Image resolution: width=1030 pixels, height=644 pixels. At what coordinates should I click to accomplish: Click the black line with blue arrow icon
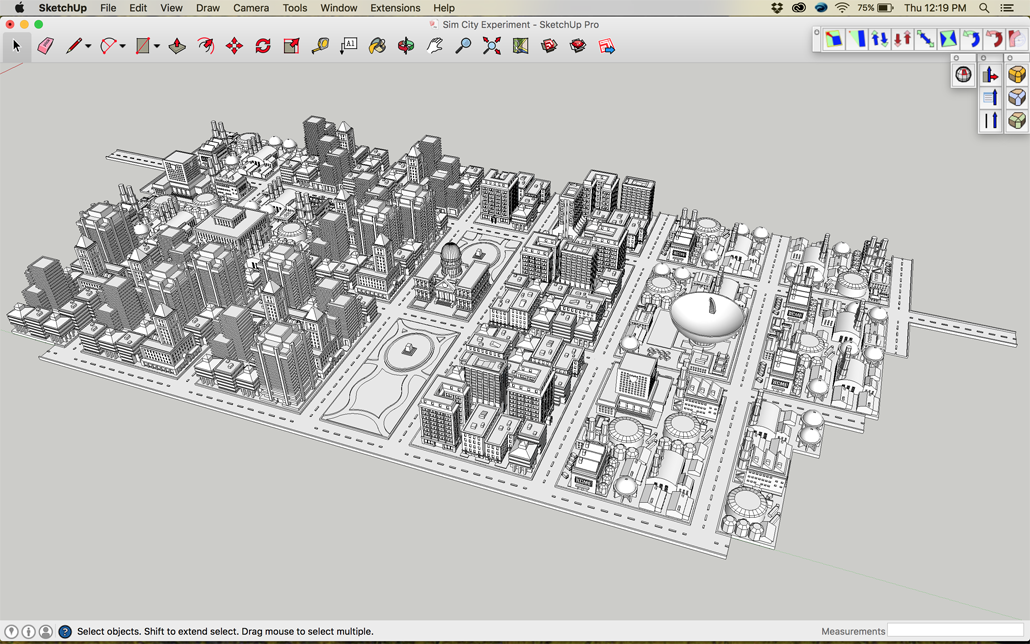pyautogui.click(x=990, y=121)
